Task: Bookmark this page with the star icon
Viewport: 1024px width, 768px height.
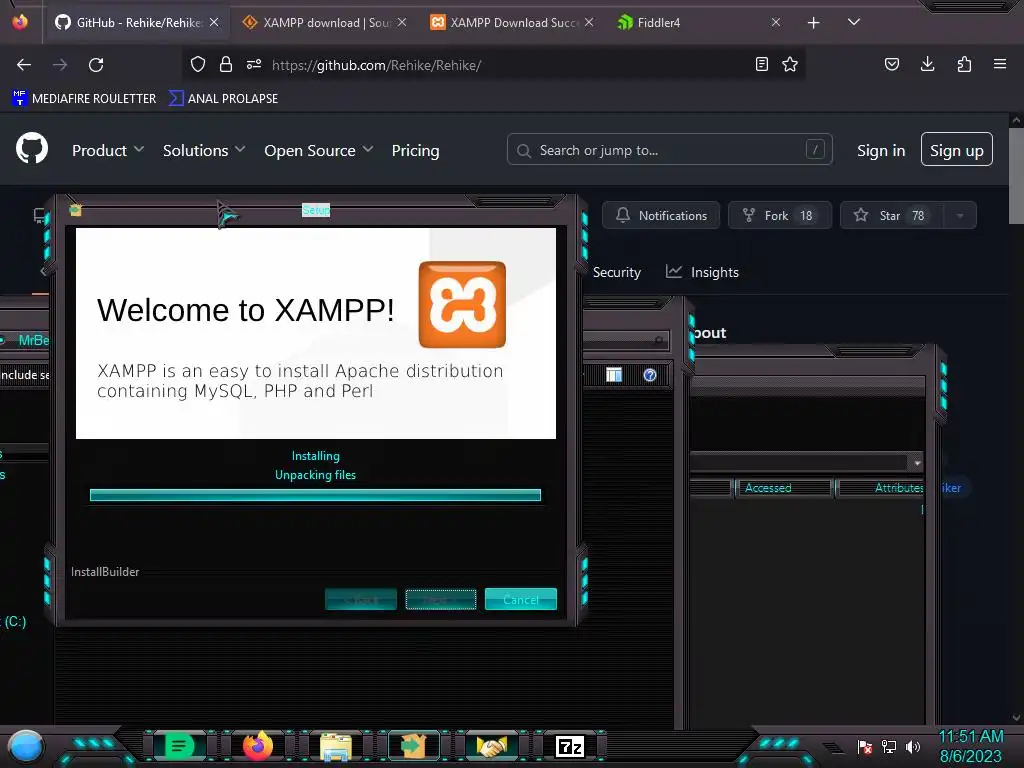Action: [x=790, y=64]
